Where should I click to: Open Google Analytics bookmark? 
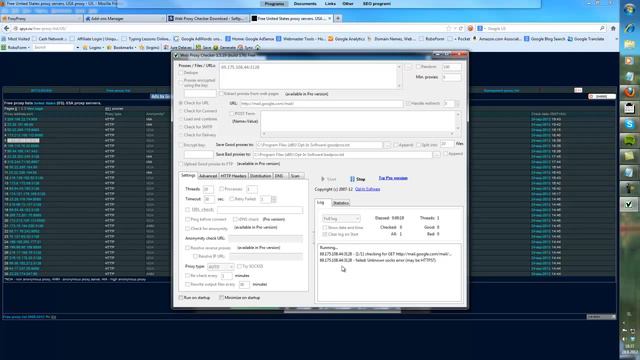click(x=347, y=39)
